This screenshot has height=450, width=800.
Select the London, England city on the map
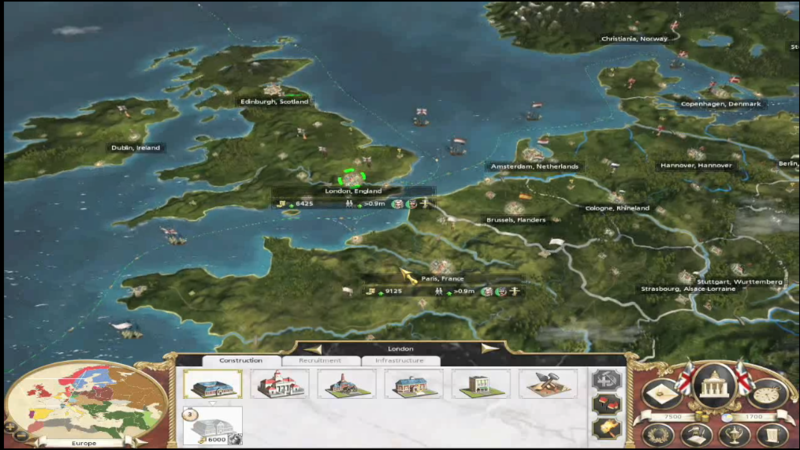pyautogui.click(x=352, y=178)
